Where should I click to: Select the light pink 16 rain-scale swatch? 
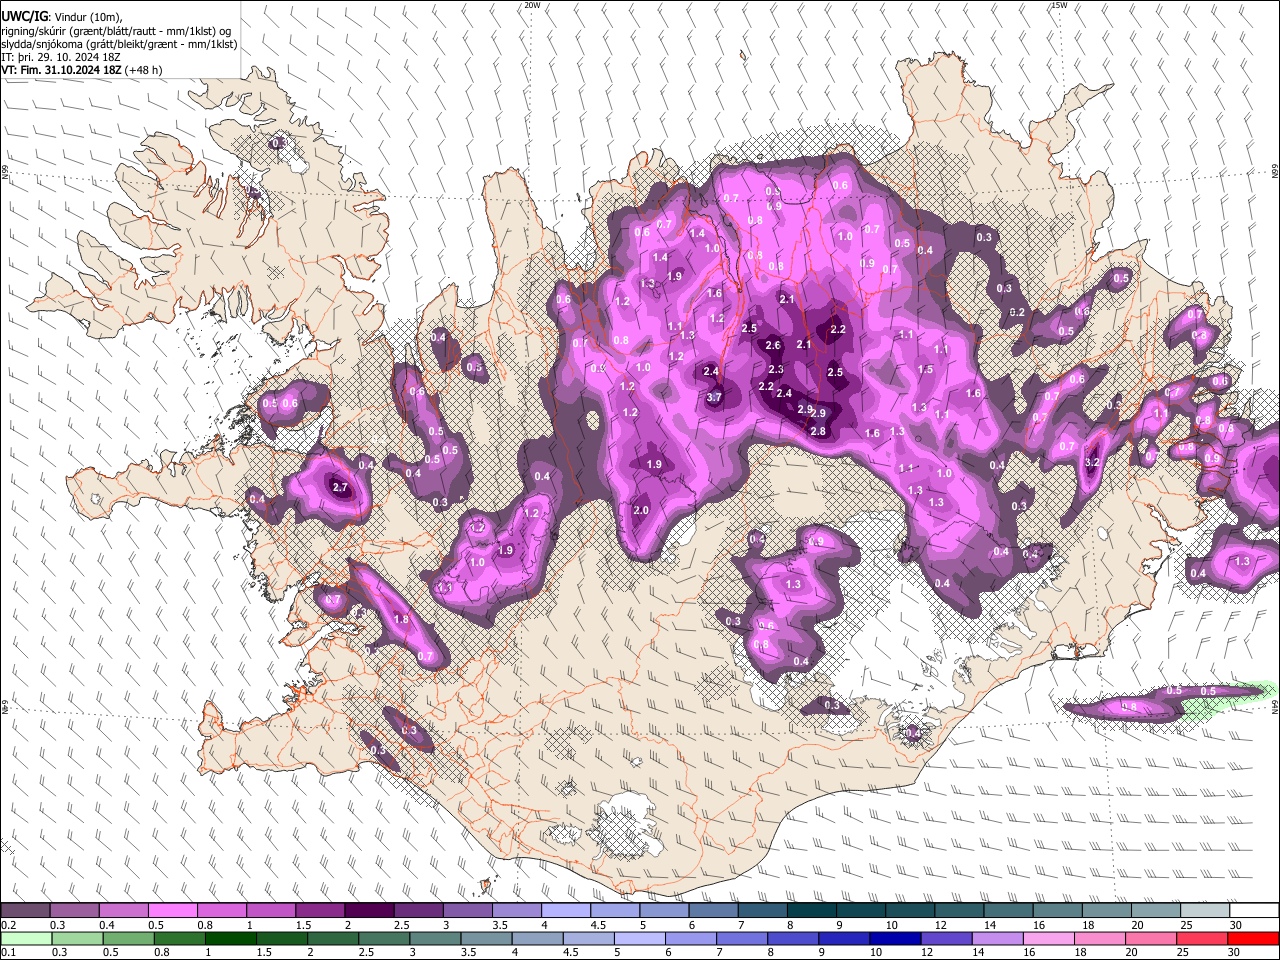[1049, 939]
